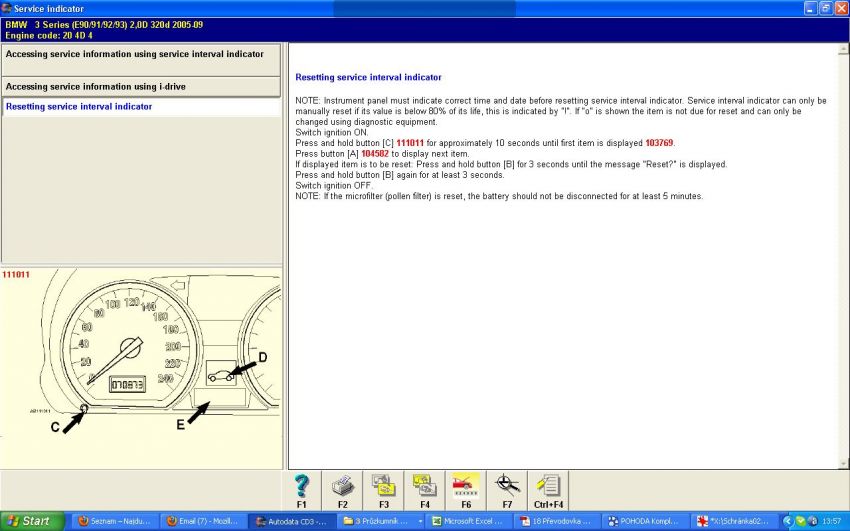The image size is (850, 531).
Task: Click the red 111011 label above diagram
Action: tap(16, 275)
